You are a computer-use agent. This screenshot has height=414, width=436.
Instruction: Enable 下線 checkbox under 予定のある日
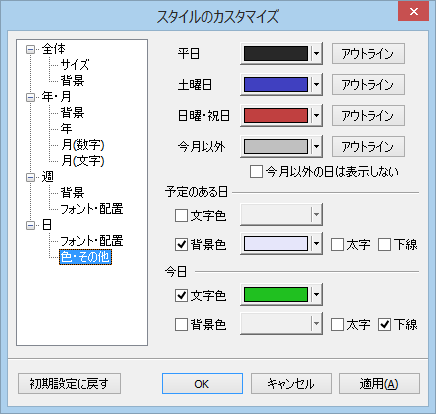click(x=384, y=245)
